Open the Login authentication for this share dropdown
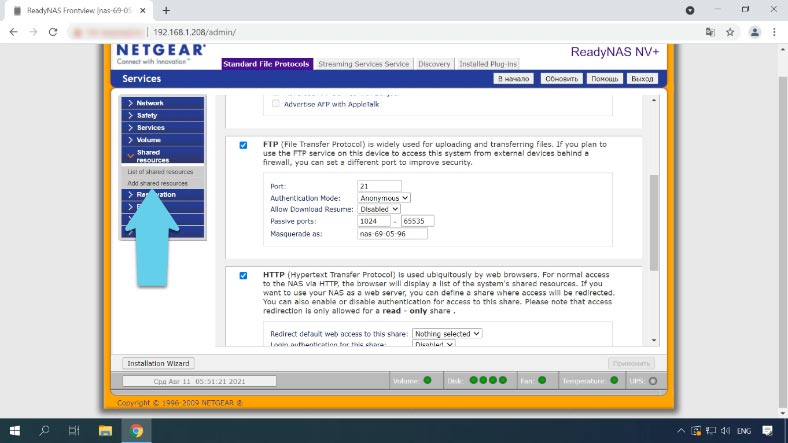The height and width of the screenshot is (443, 788). (434, 344)
